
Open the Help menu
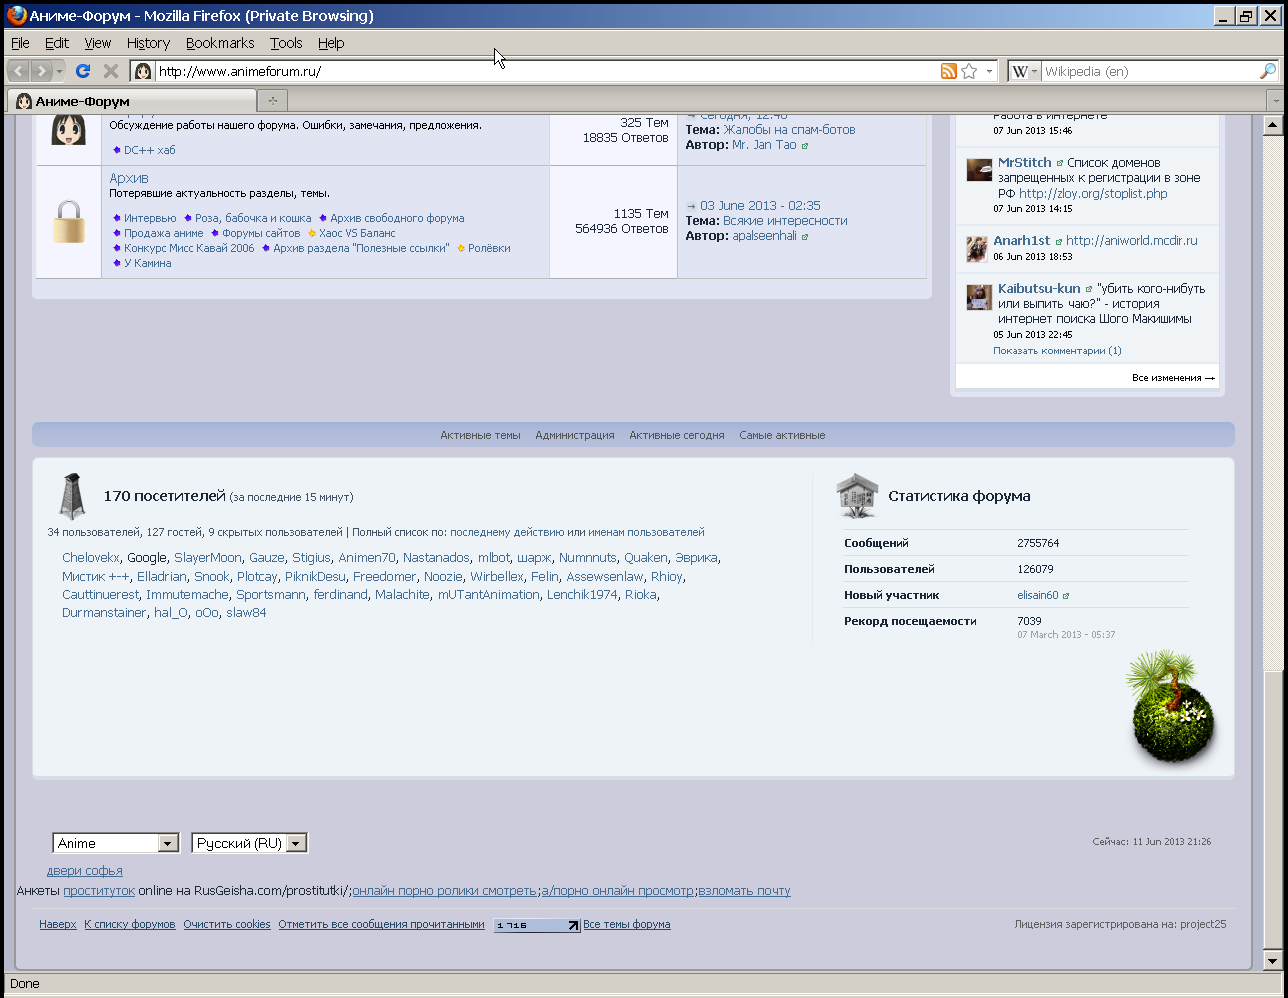click(331, 43)
